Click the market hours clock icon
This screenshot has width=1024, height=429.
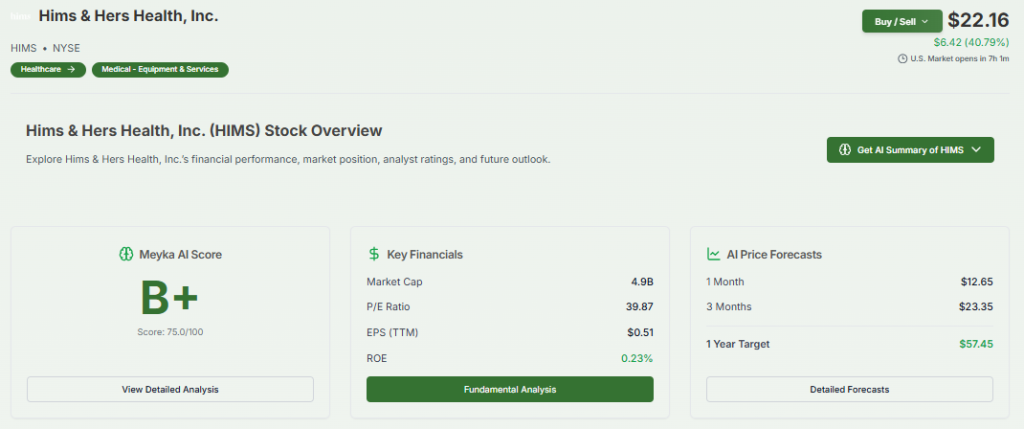click(x=903, y=58)
